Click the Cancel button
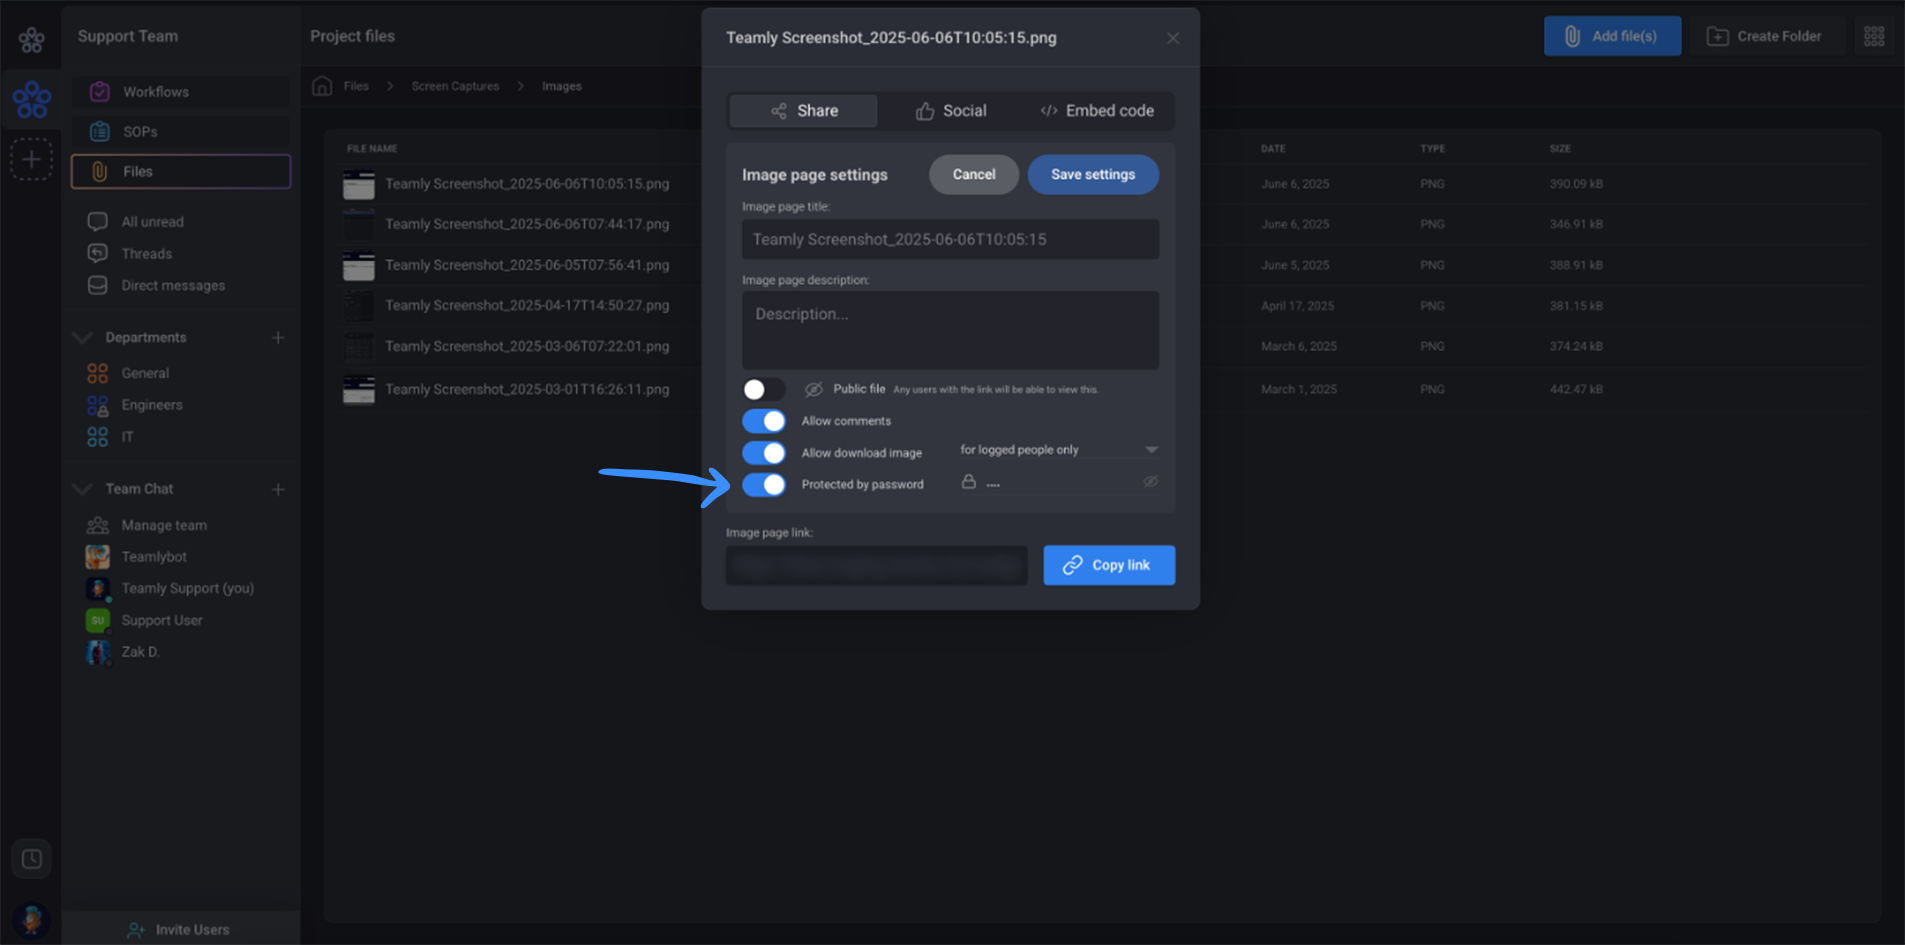 pos(974,175)
